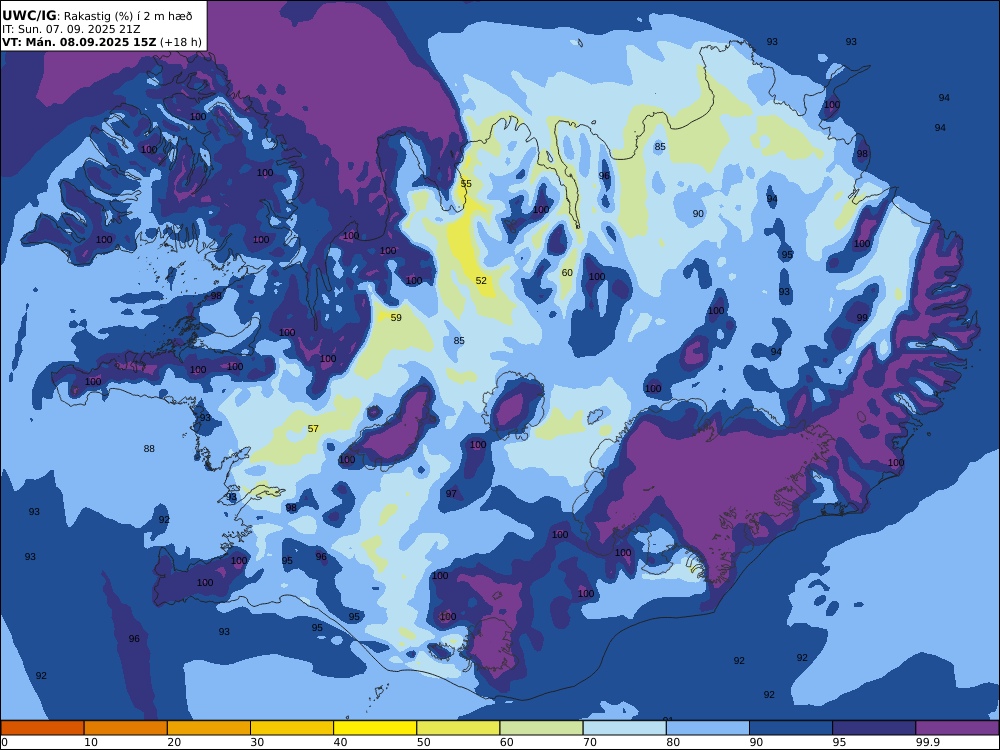Click the '97' humidity value on the map
The image size is (1000, 750).
[x=451, y=494]
